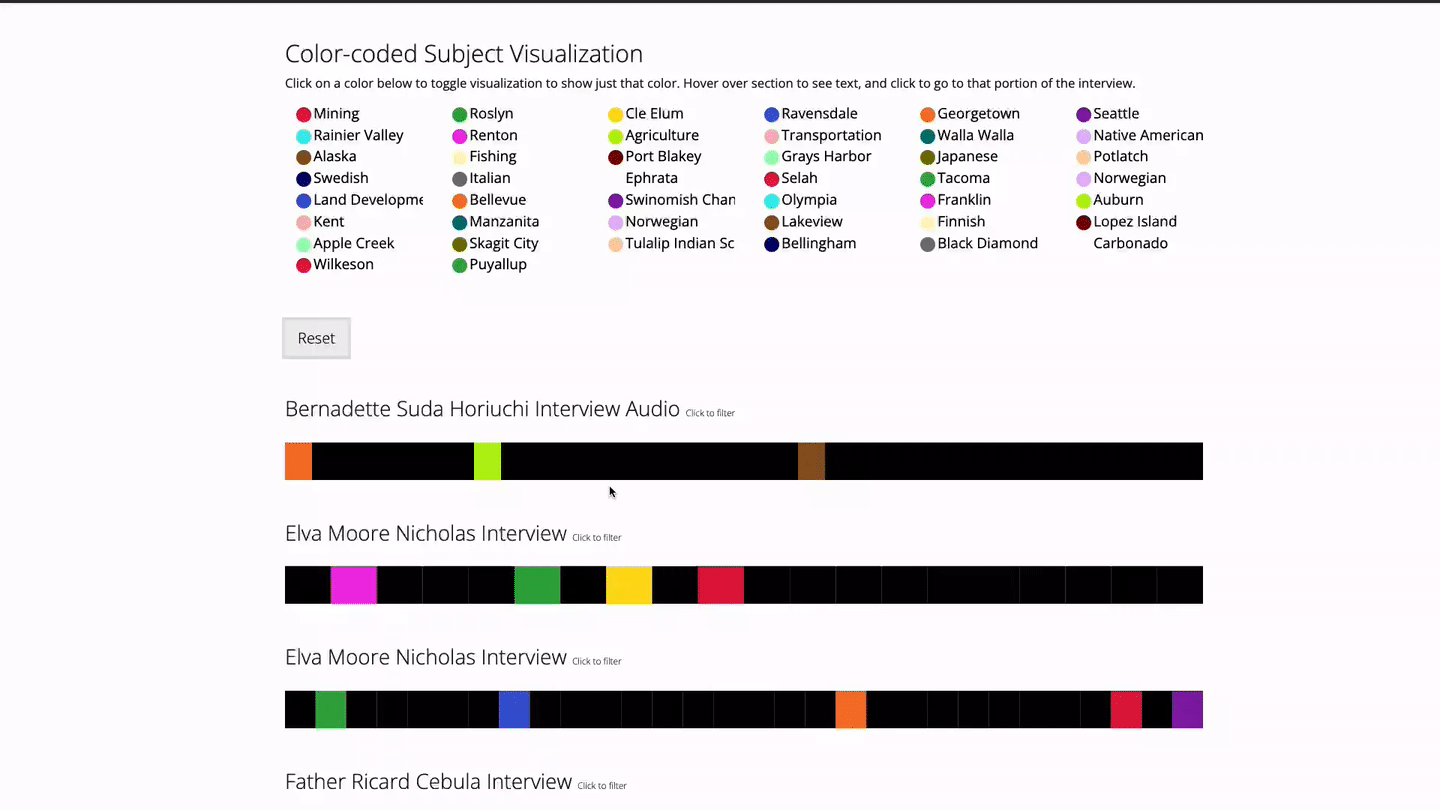The width and height of the screenshot is (1440, 810).
Task: Toggle the Bellevue orange swatch
Action: coord(460,201)
